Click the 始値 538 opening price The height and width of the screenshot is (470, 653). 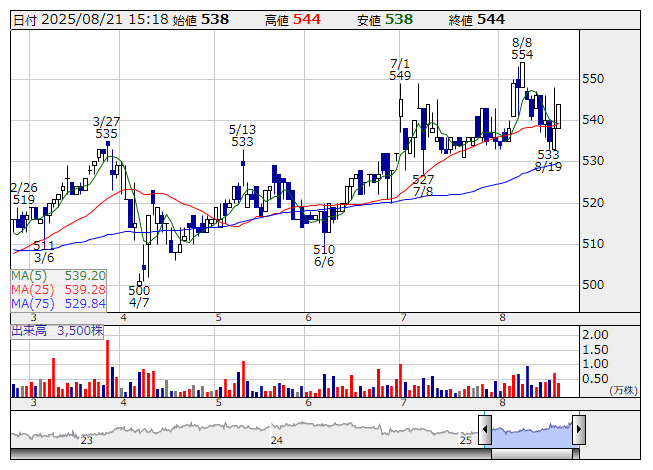(201, 20)
